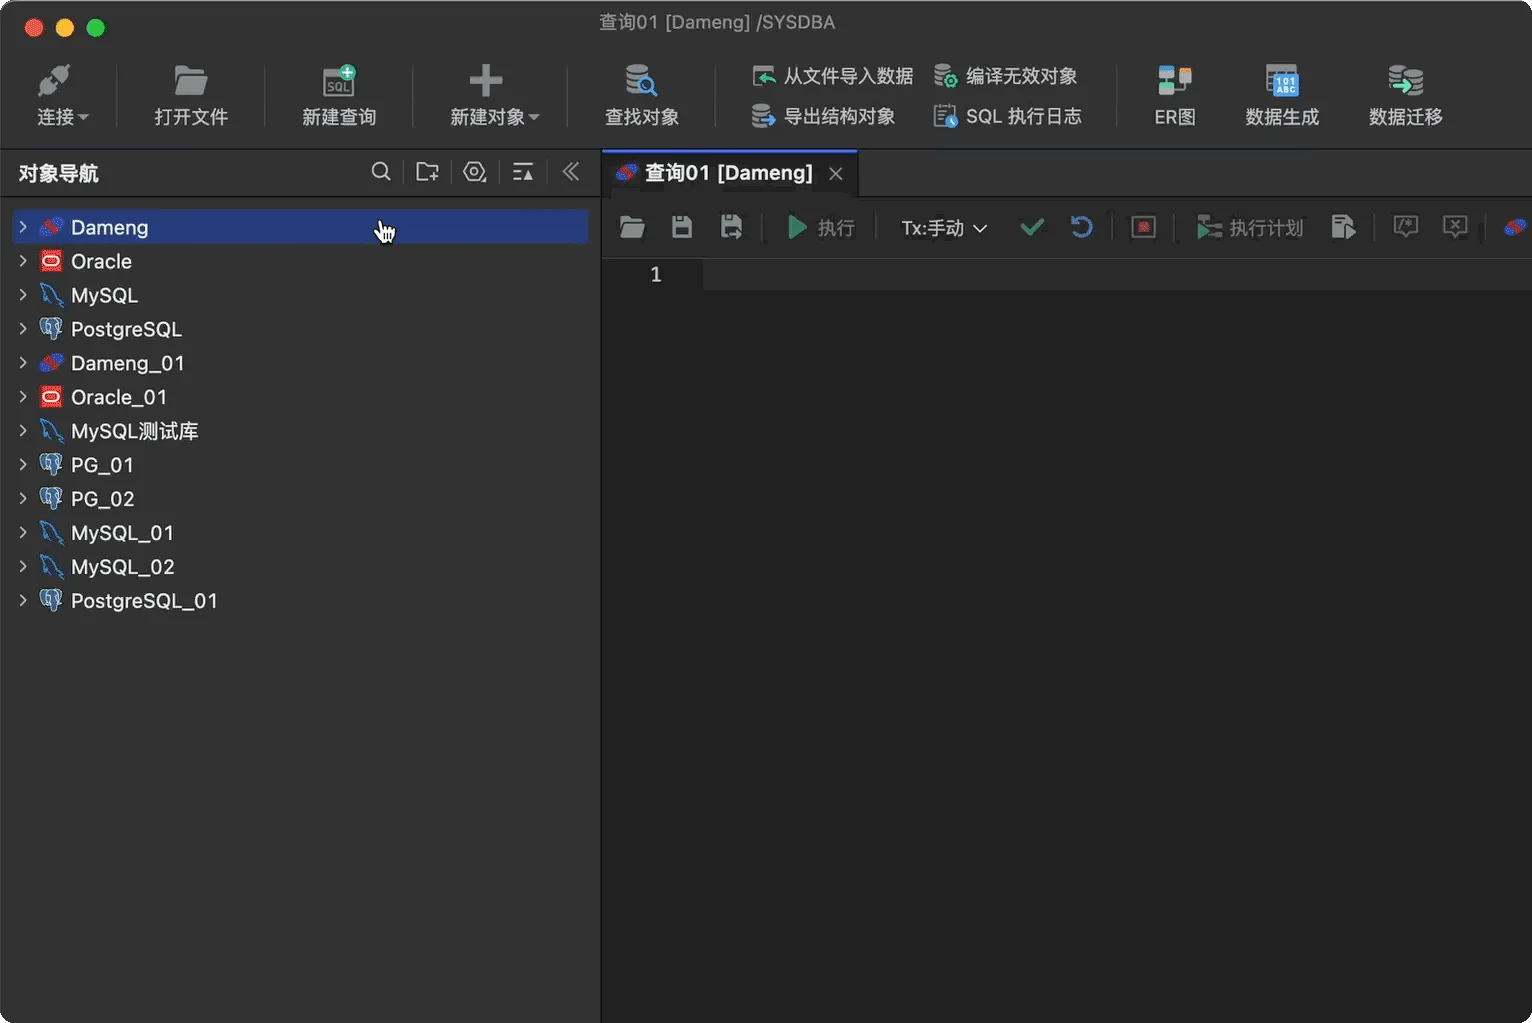Image resolution: width=1532 pixels, height=1023 pixels.
Task: Click the rollback arrow icon
Action: click(1081, 227)
